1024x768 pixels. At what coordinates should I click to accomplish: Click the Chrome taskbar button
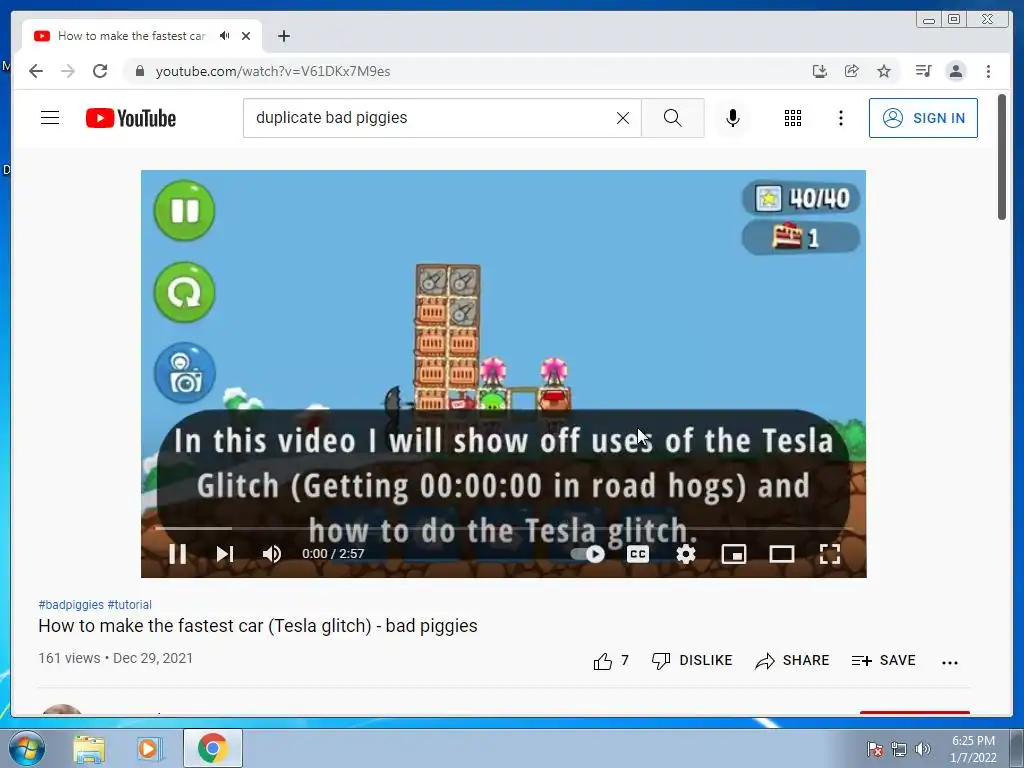click(x=212, y=748)
